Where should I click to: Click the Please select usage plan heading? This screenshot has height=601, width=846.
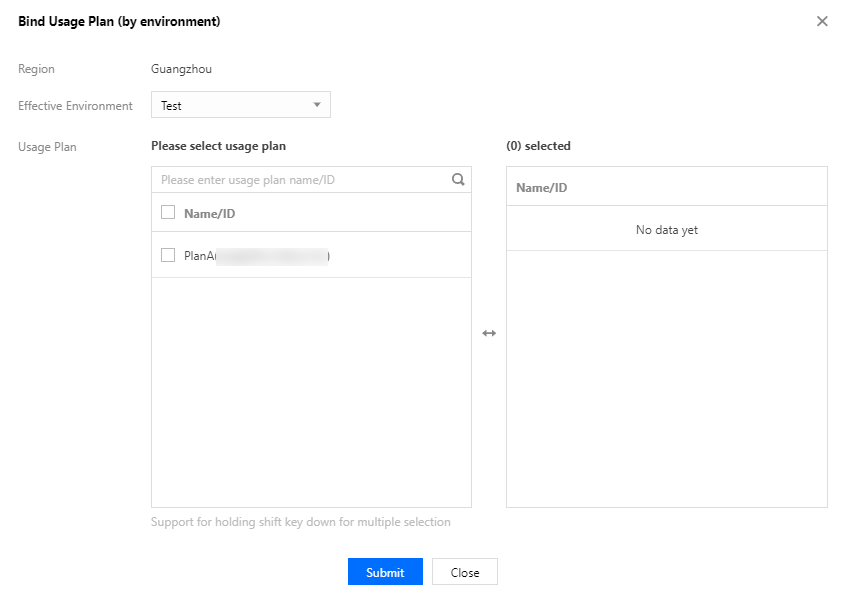218,146
